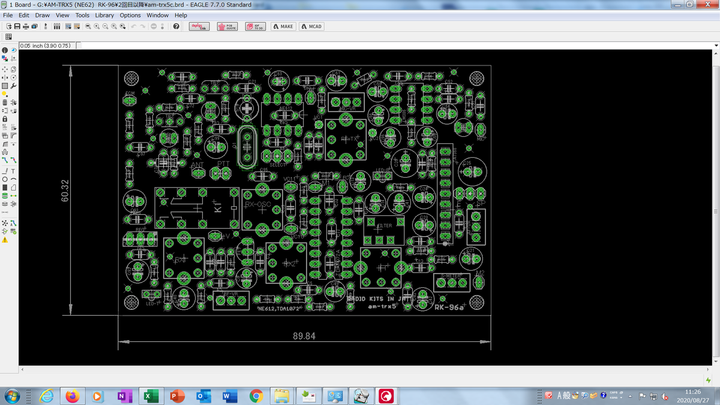Click the MCAD button

(x=313, y=26)
